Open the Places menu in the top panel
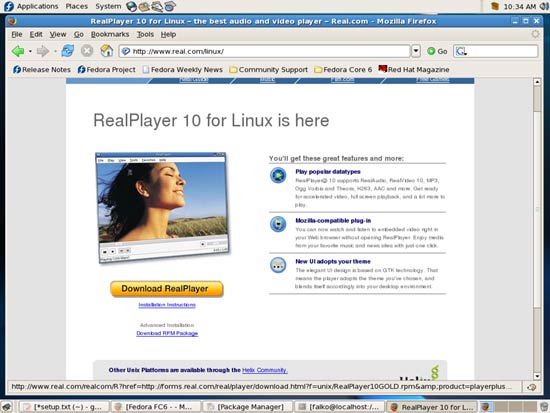The height and width of the screenshot is (413, 550). coord(76,6)
